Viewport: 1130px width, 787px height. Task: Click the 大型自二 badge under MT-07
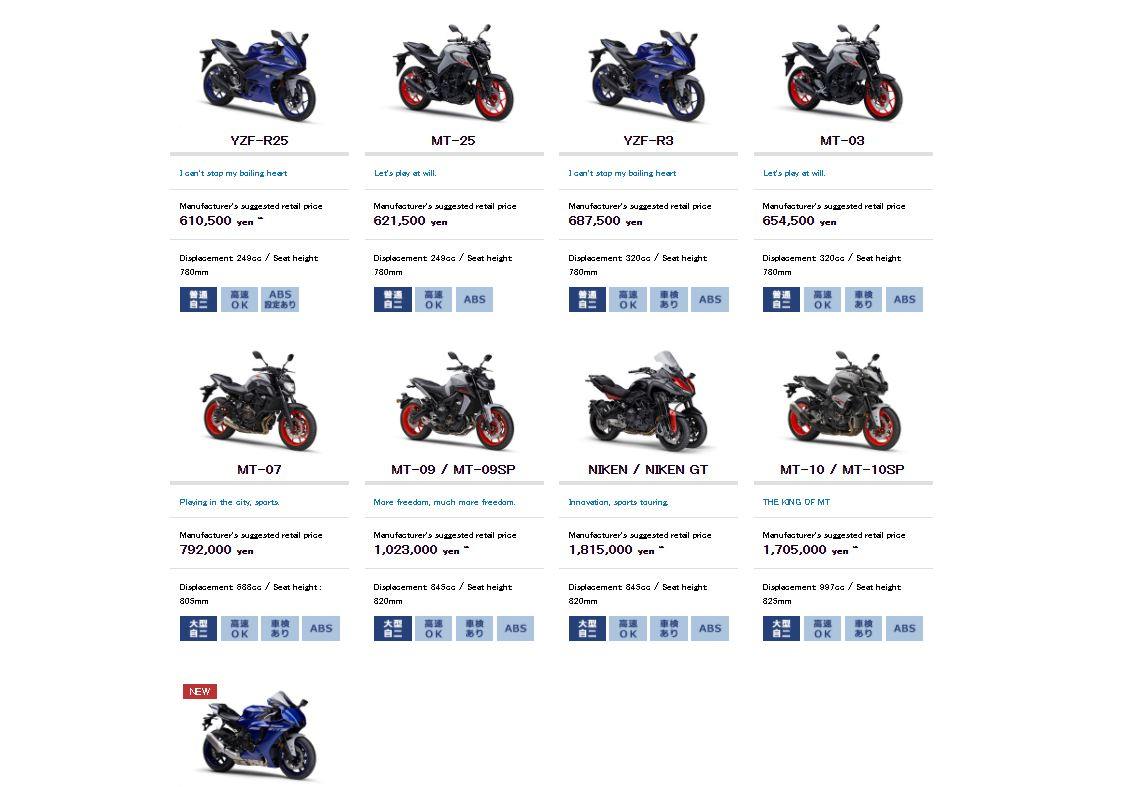pos(198,628)
